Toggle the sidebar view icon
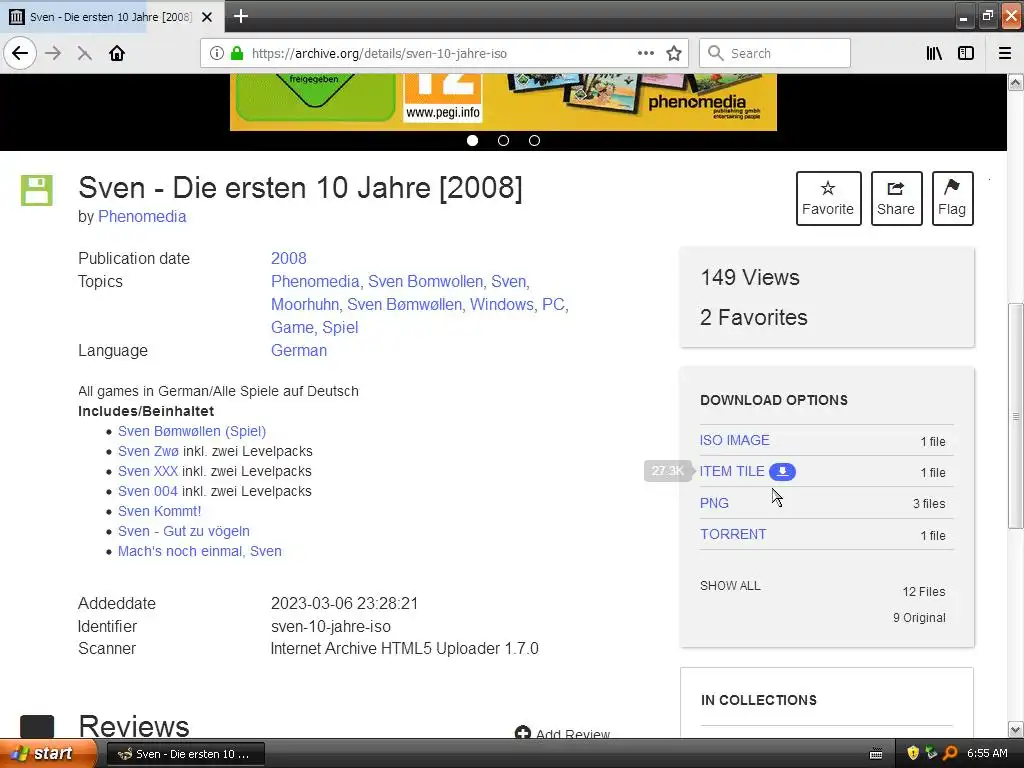 pyautogui.click(x=966, y=53)
